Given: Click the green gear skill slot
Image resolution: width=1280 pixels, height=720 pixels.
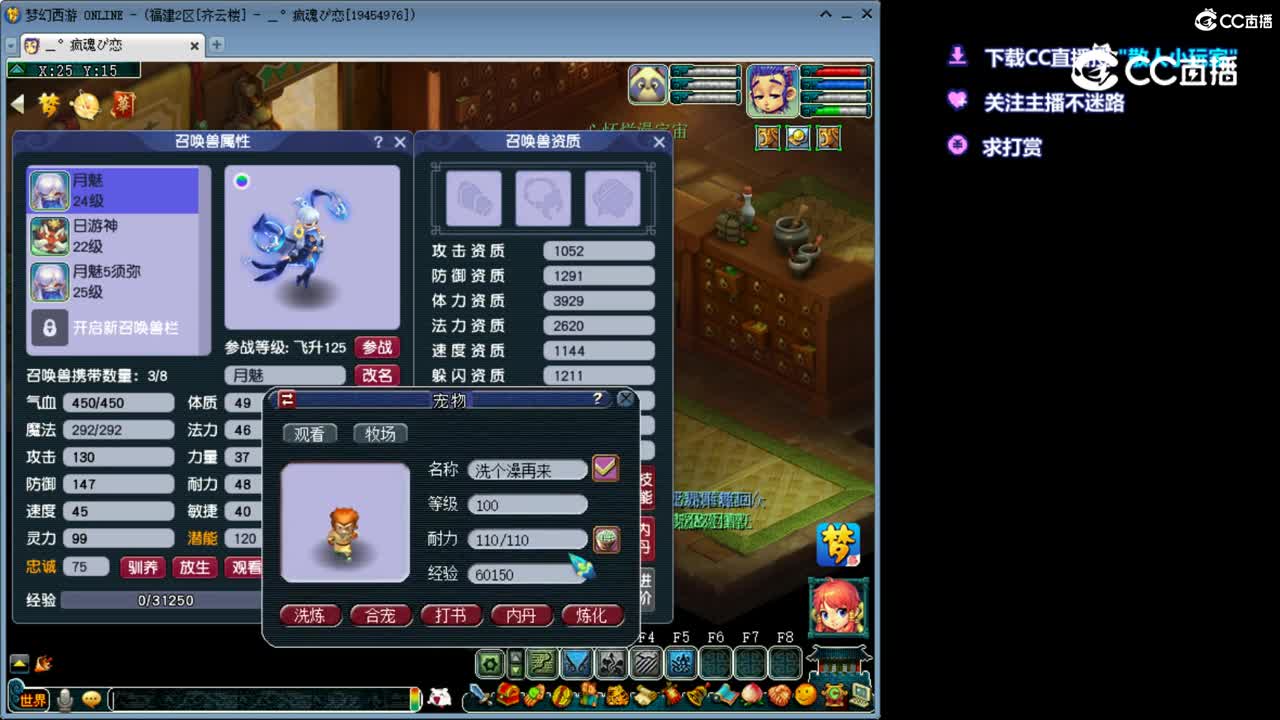Looking at the screenshot, I should click(x=490, y=663).
